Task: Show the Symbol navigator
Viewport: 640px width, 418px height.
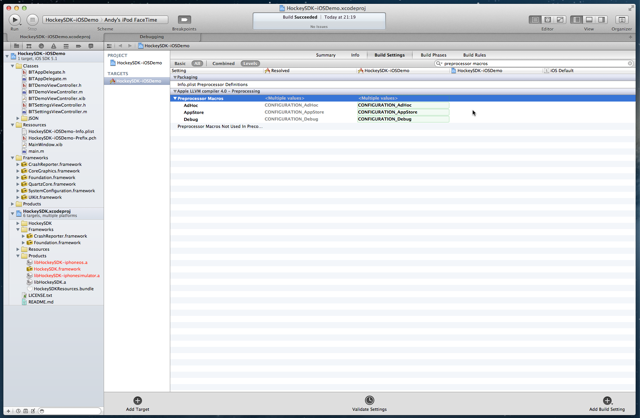Action: [x=29, y=46]
